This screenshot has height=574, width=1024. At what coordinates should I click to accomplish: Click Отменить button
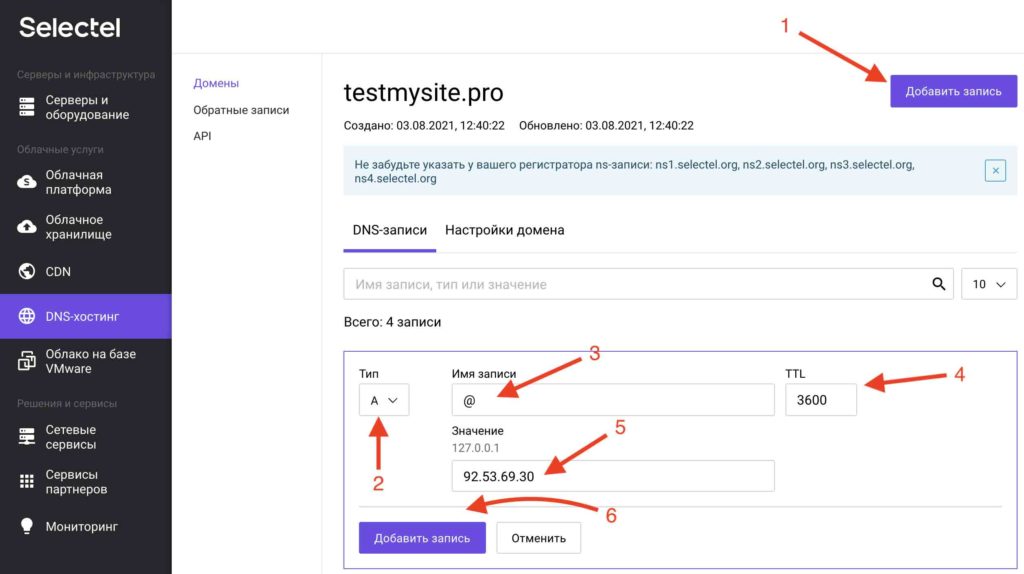[538, 538]
